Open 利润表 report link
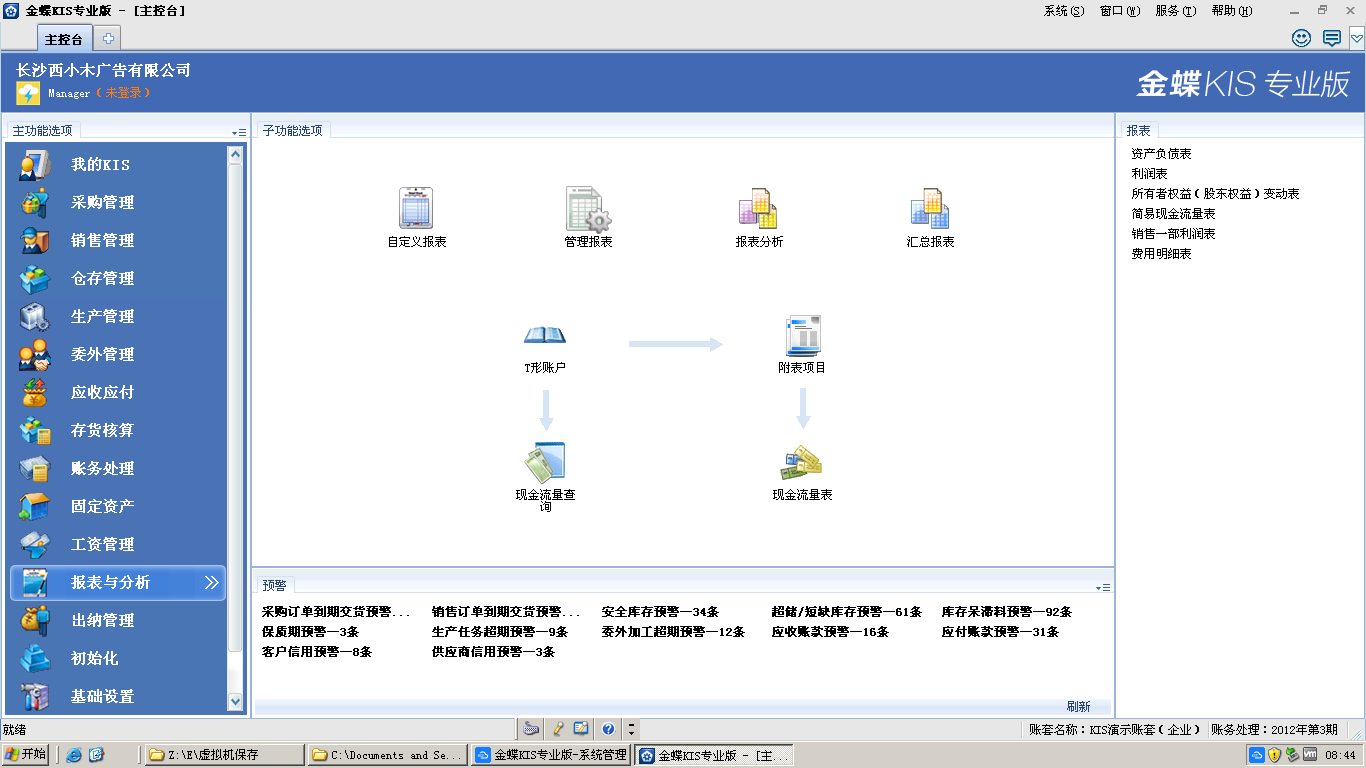1366x768 pixels. (1149, 174)
